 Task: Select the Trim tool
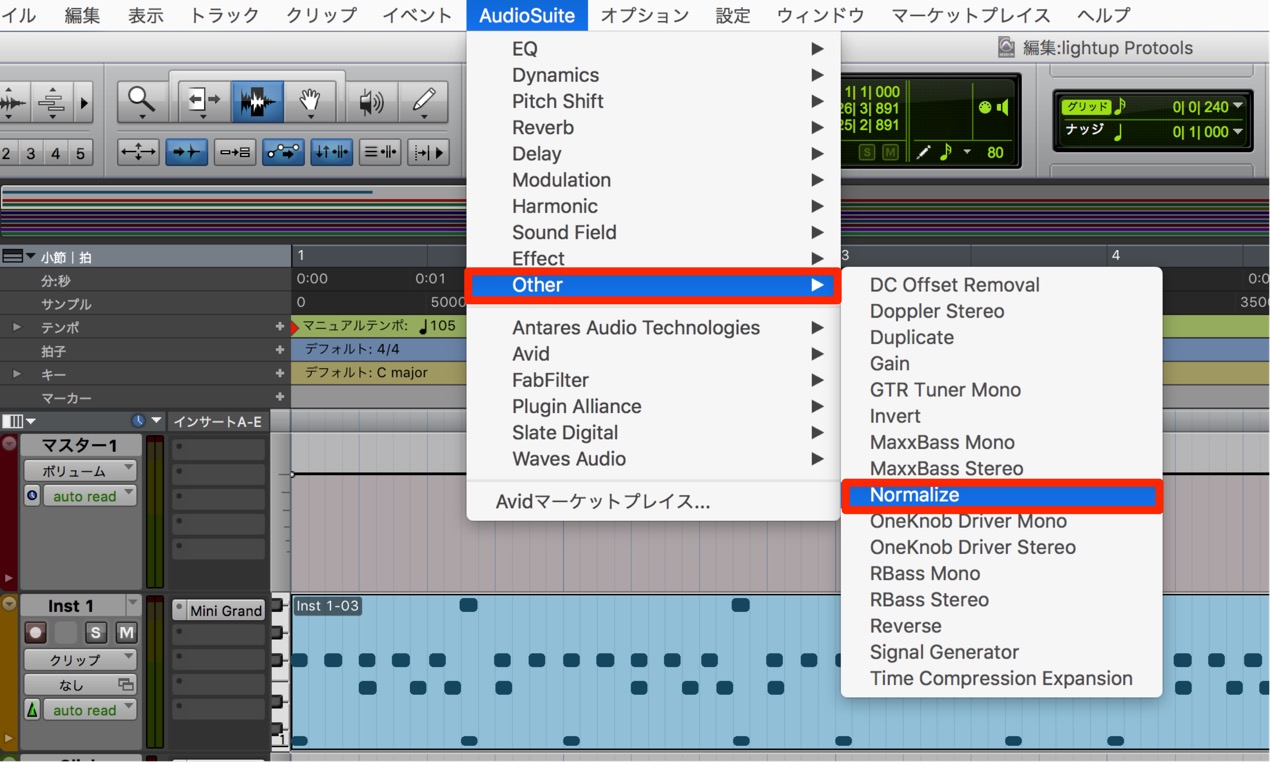click(204, 101)
